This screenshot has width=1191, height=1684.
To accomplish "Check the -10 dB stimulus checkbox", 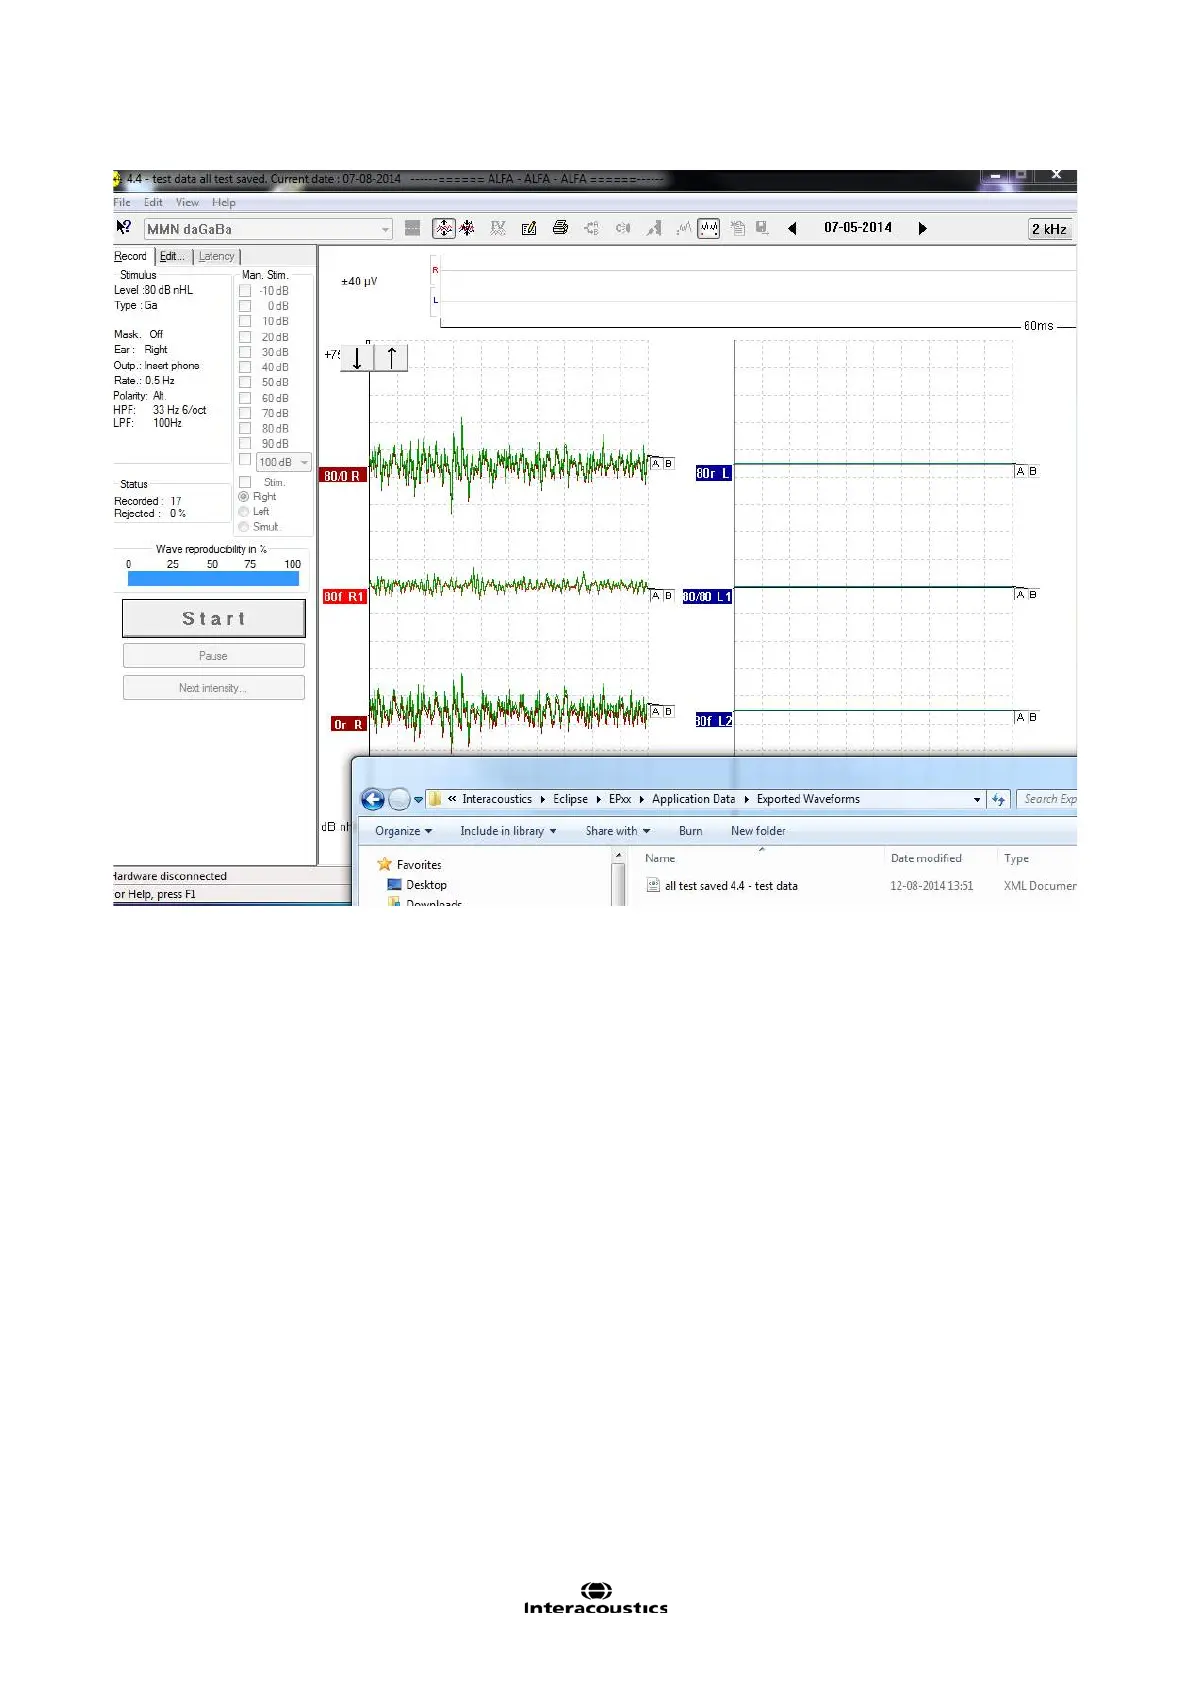I will click(x=245, y=291).
